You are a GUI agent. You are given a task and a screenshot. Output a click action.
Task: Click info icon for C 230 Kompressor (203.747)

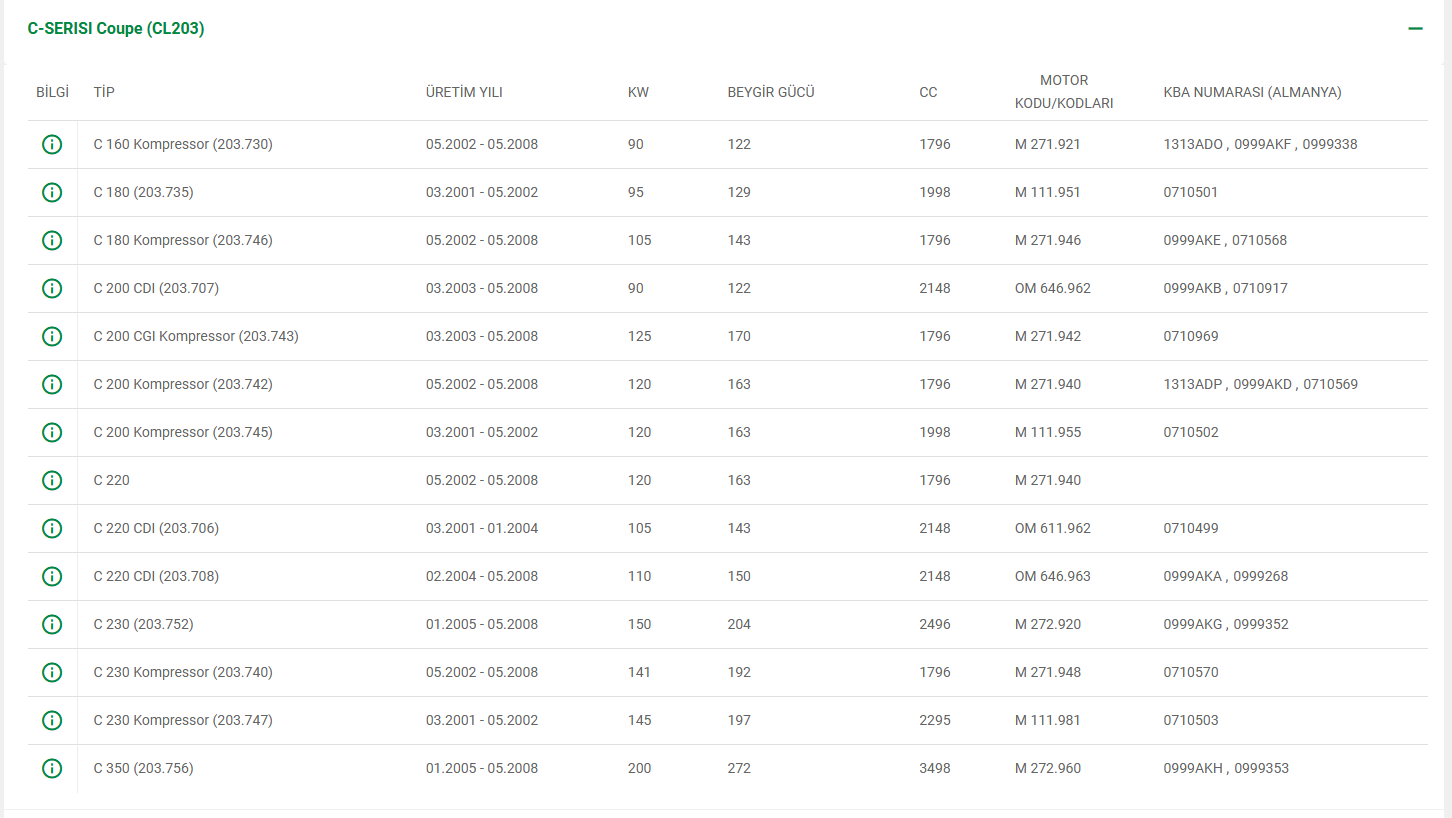(52, 720)
